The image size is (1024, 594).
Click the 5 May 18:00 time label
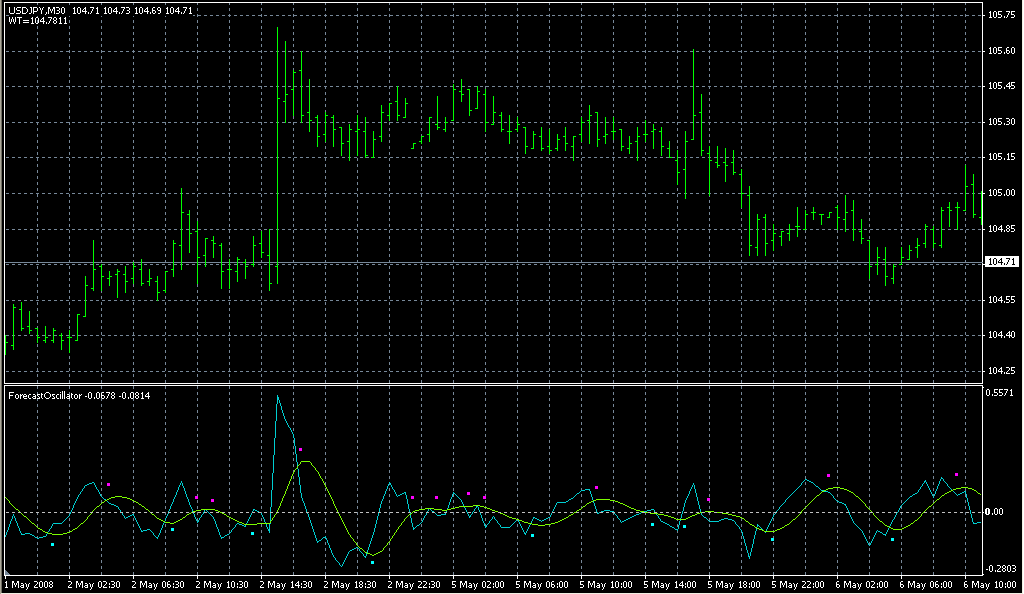coord(736,582)
